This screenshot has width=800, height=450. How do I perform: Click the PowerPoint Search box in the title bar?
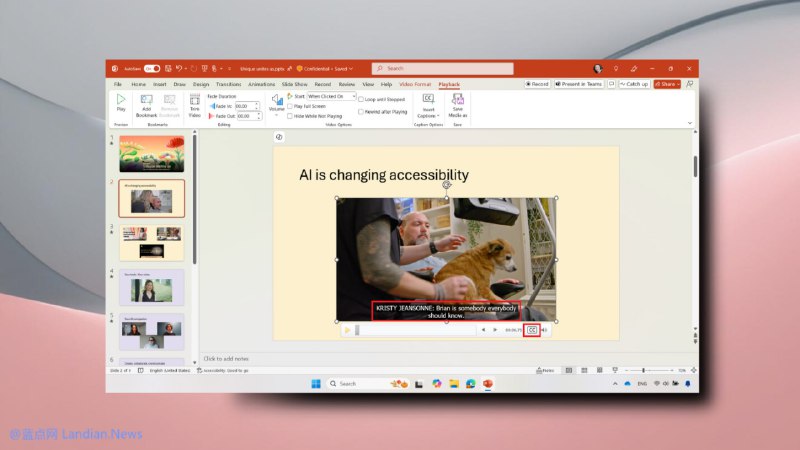click(x=442, y=68)
